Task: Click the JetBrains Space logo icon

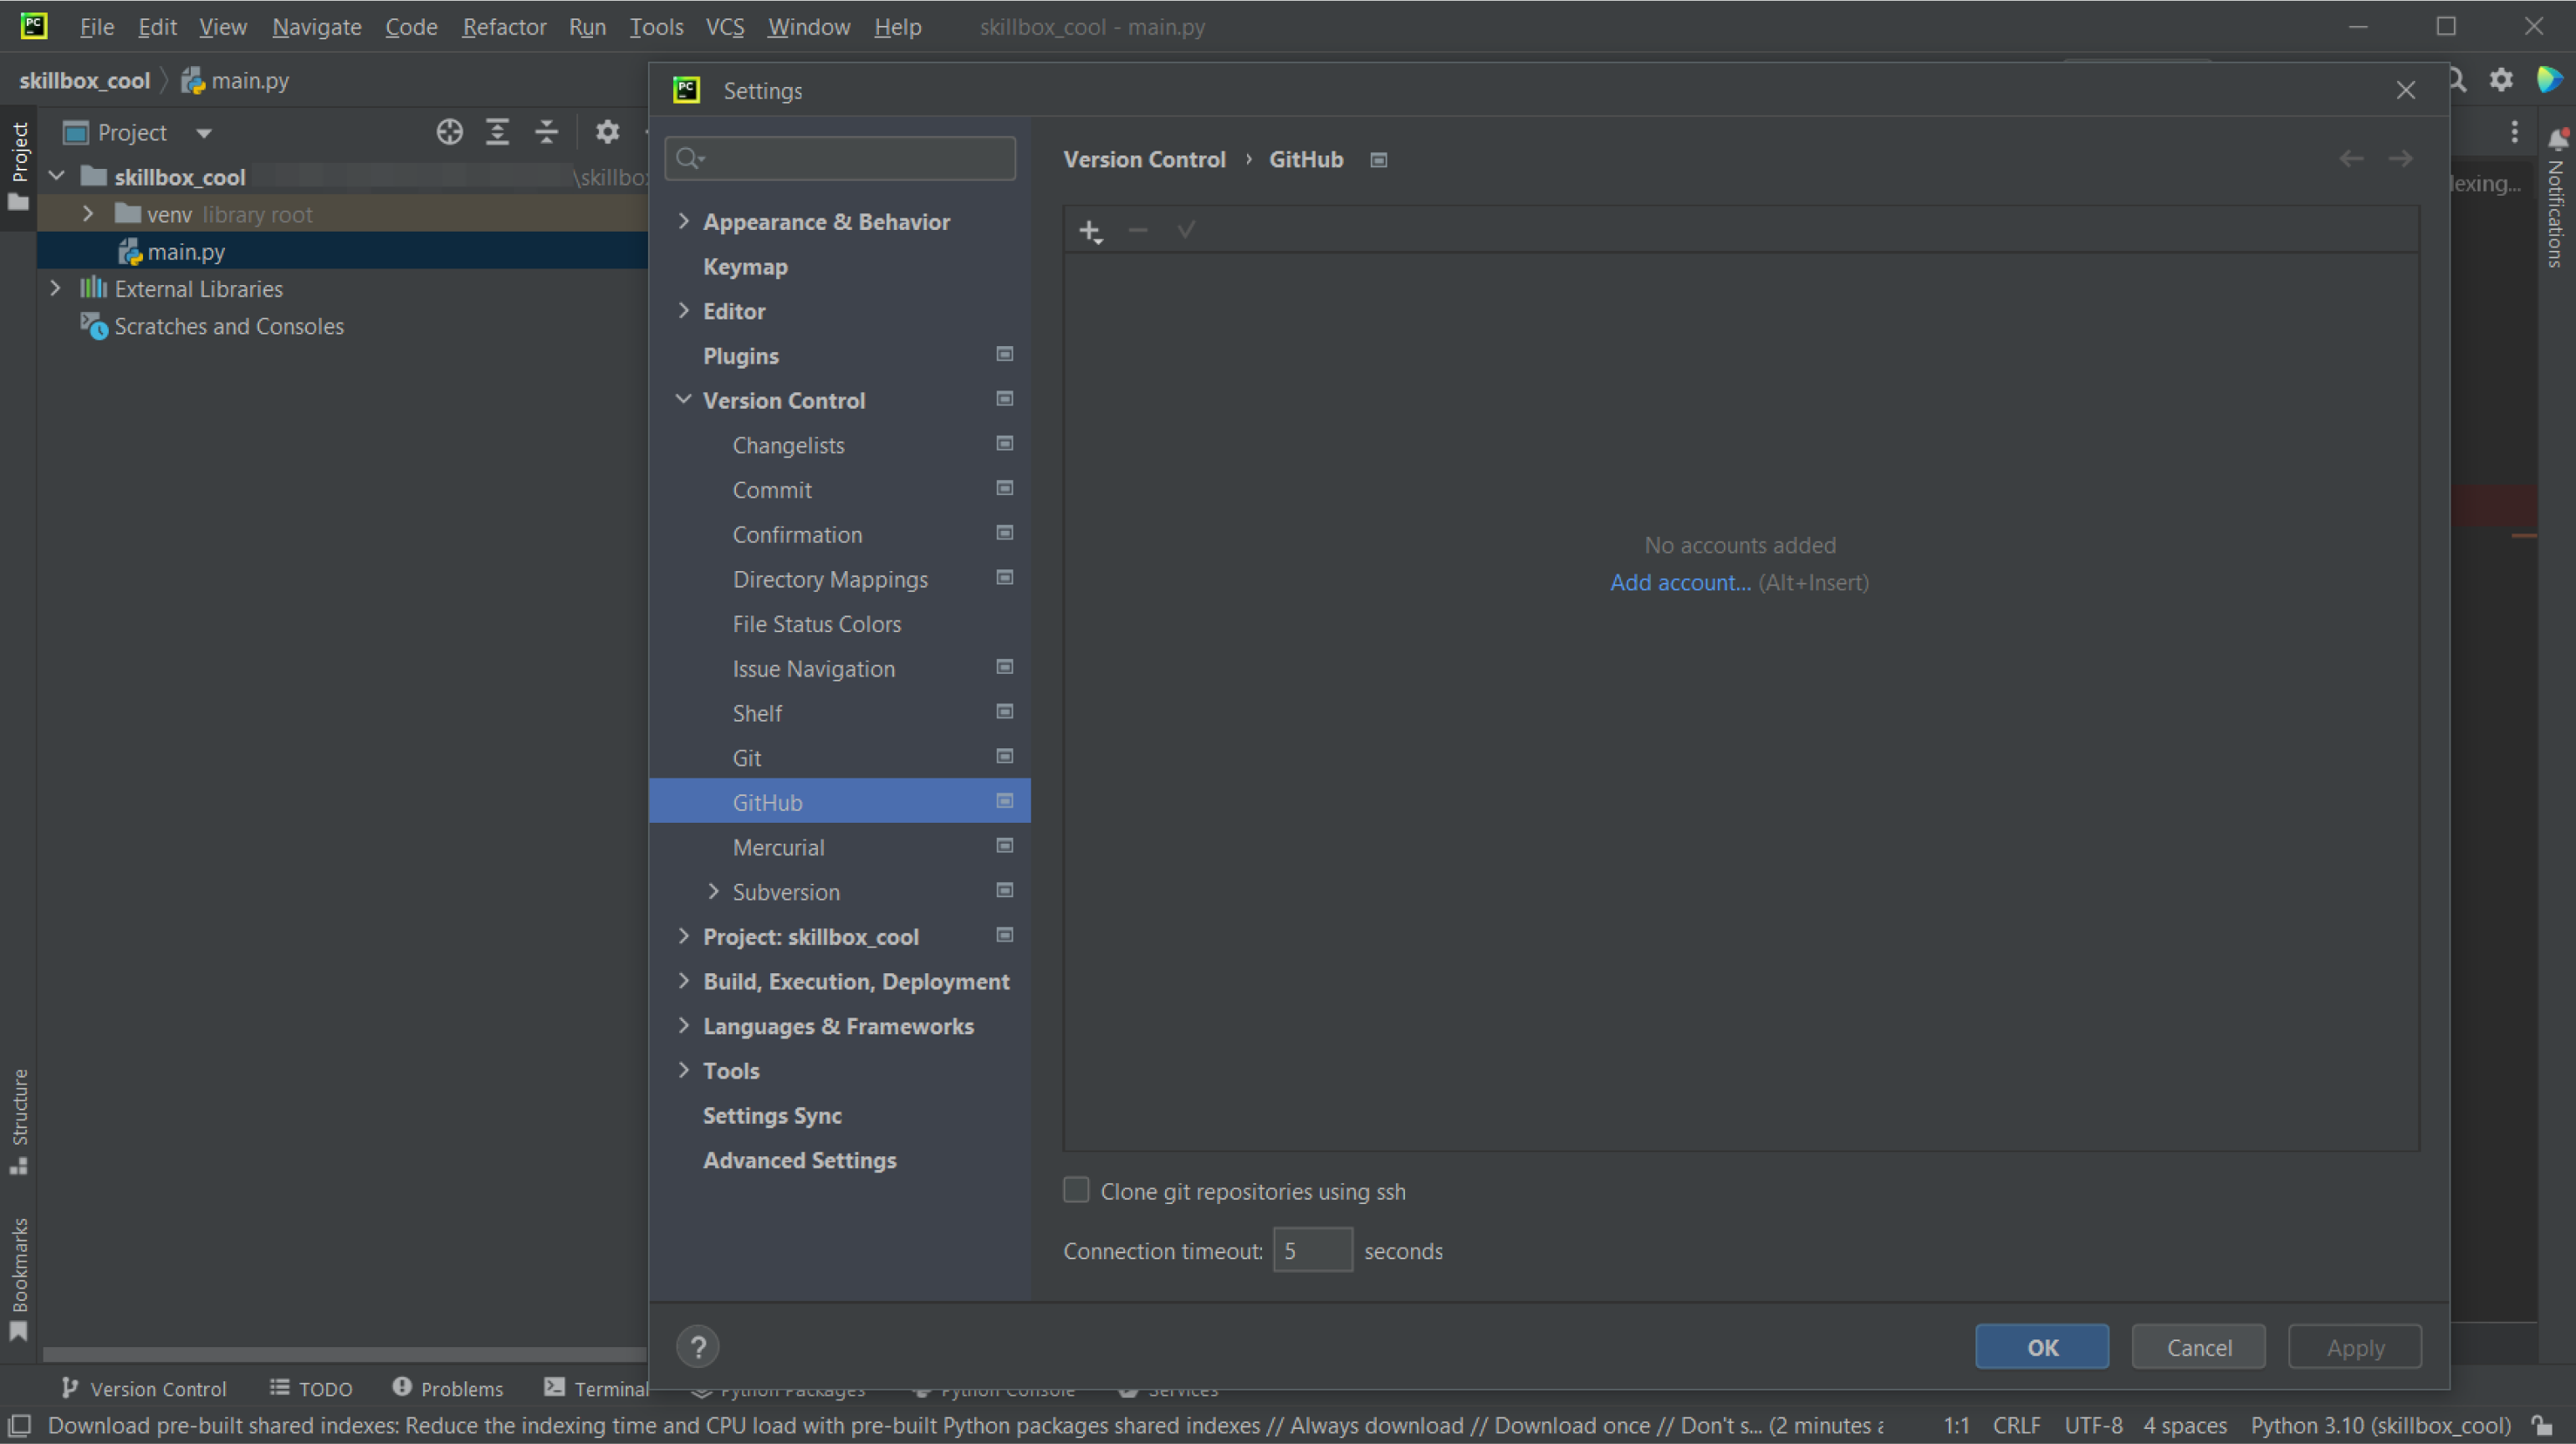Action: tap(2549, 80)
